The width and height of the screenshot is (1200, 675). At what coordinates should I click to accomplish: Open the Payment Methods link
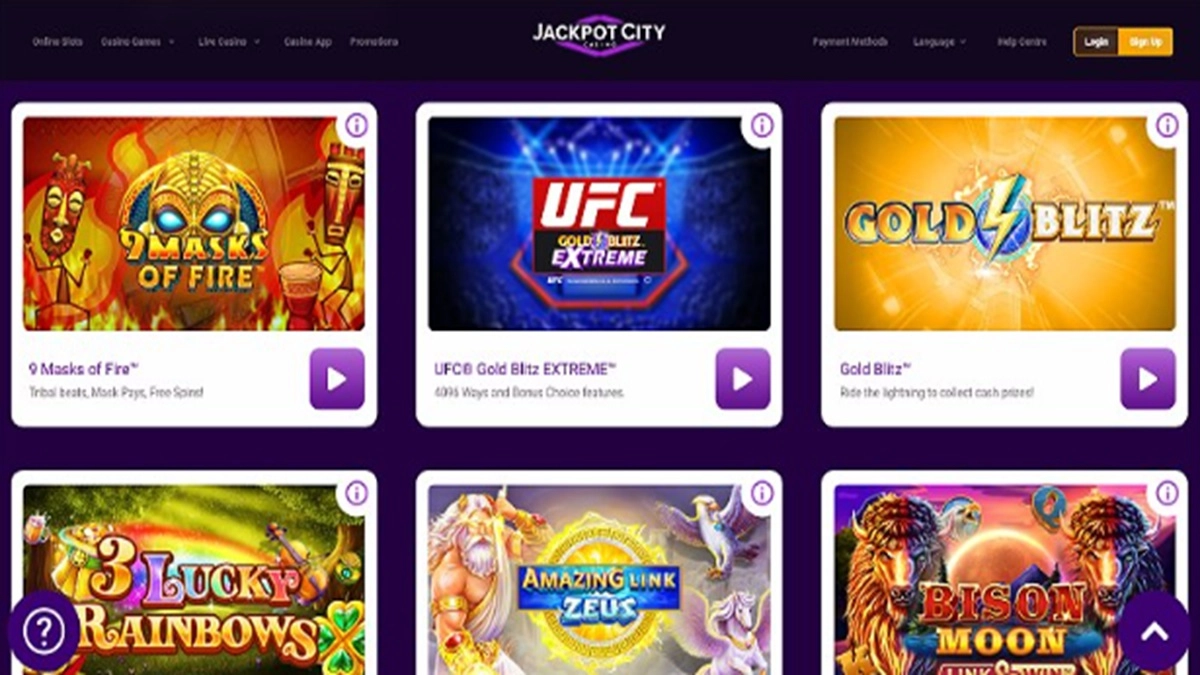(850, 42)
